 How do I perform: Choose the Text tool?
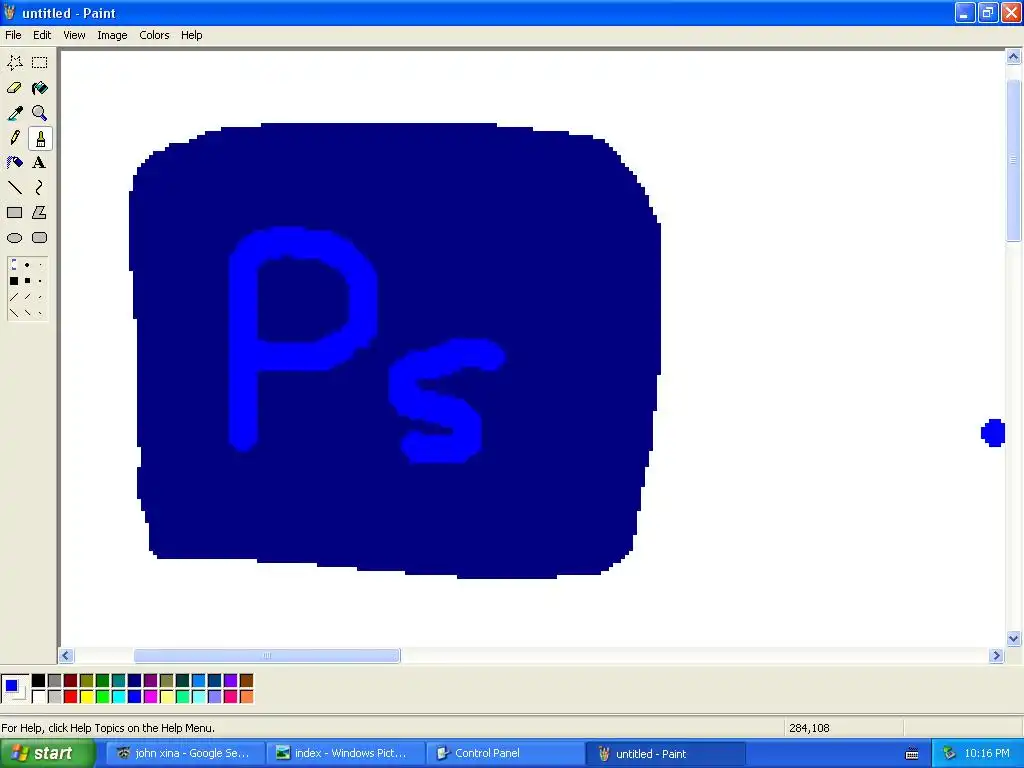click(40, 163)
